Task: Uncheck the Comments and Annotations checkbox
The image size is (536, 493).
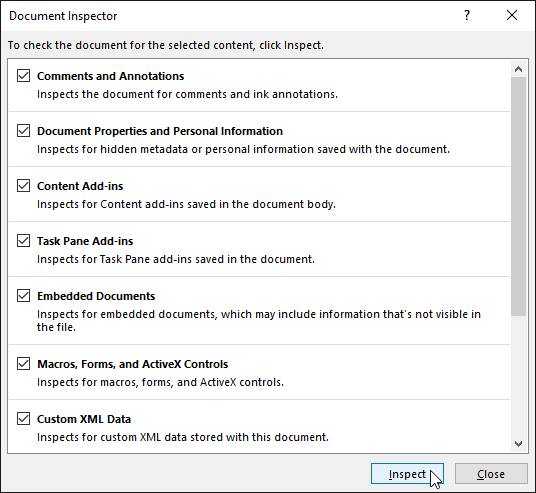Action: point(23,76)
